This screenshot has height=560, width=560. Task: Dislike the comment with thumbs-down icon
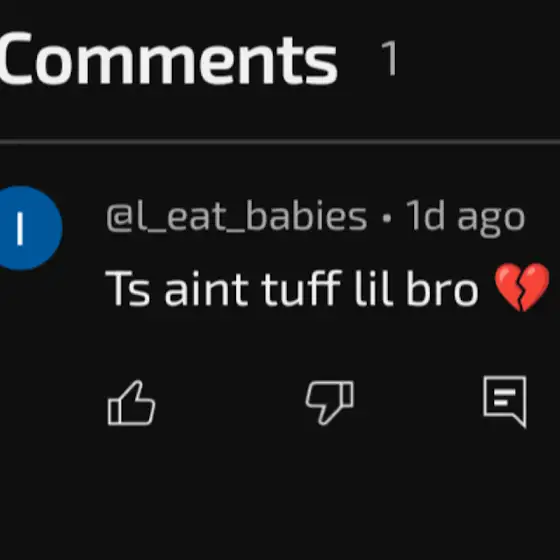[x=330, y=403]
